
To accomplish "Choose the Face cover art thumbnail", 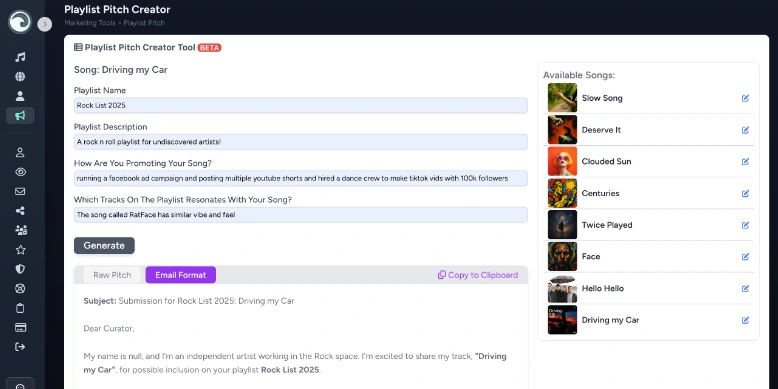I will pos(562,257).
